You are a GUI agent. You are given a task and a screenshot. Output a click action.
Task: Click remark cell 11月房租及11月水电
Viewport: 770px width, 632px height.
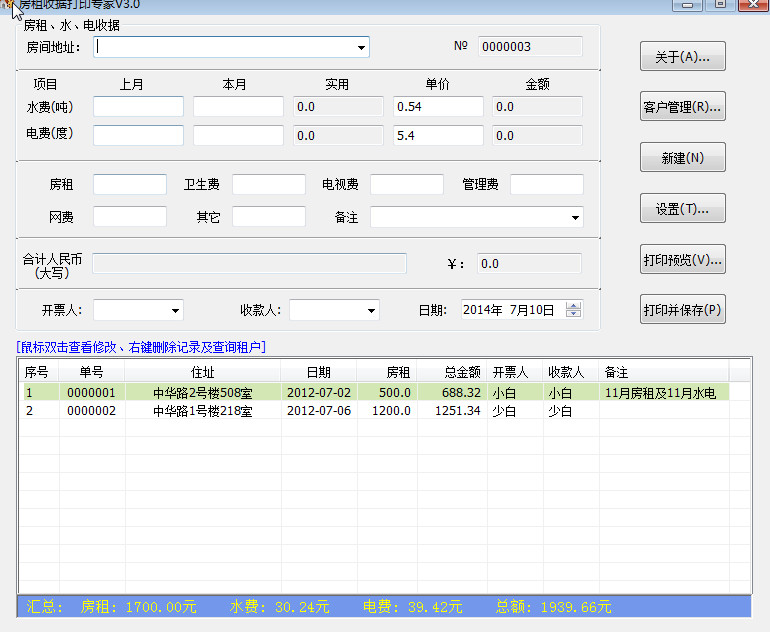pos(660,393)
